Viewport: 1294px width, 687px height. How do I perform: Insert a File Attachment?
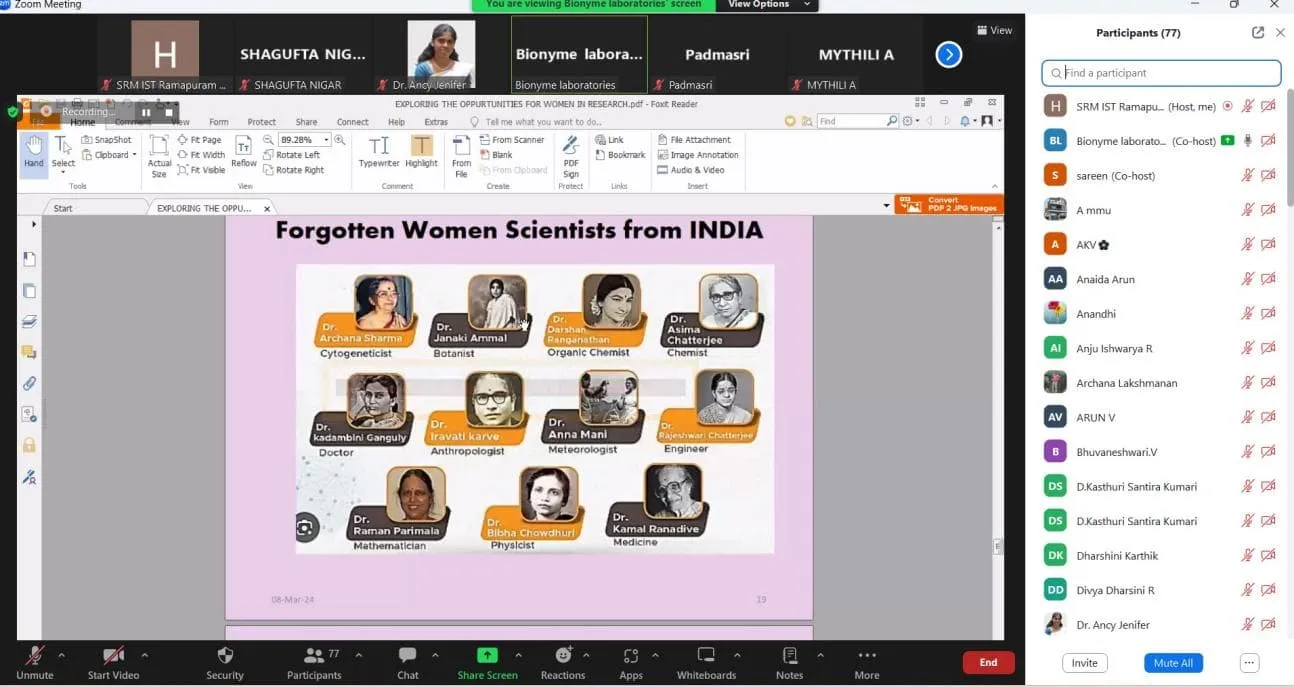[x=694, y=140]
